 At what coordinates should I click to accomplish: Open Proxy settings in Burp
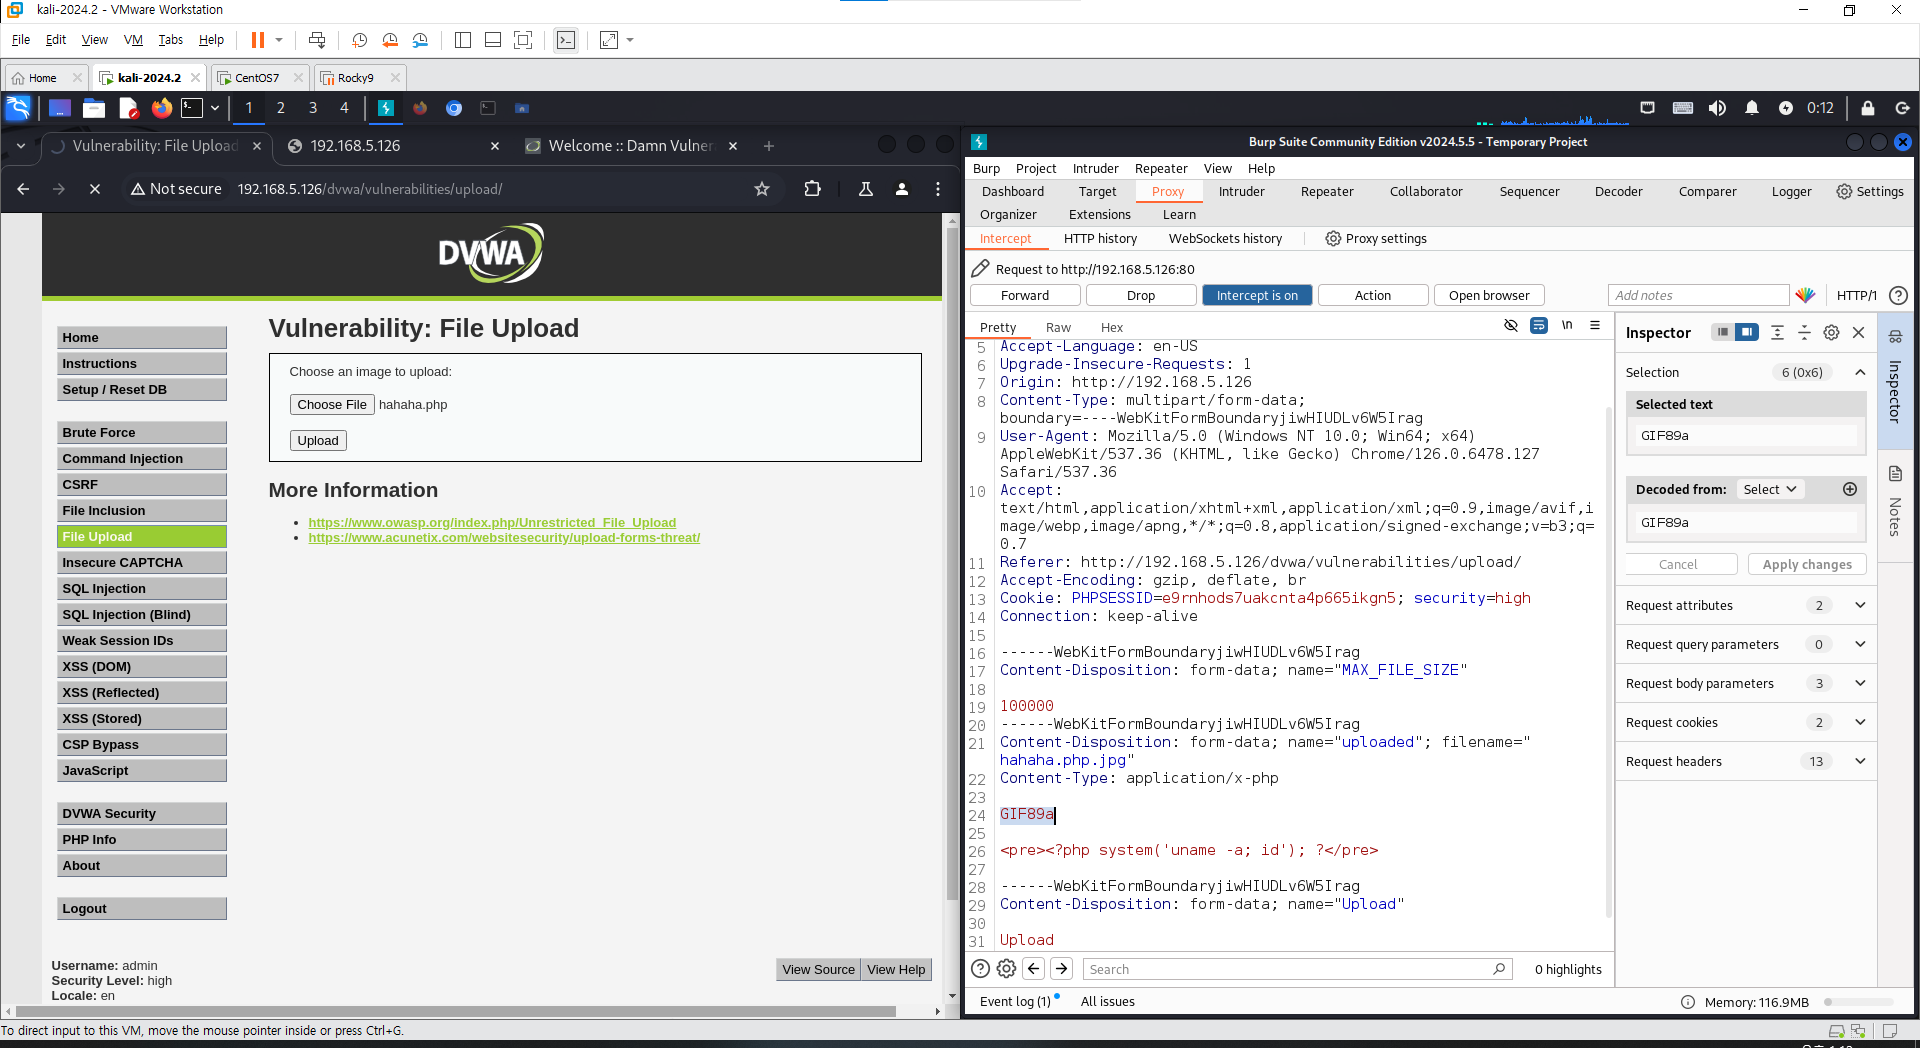click(x=1376, y=239)
